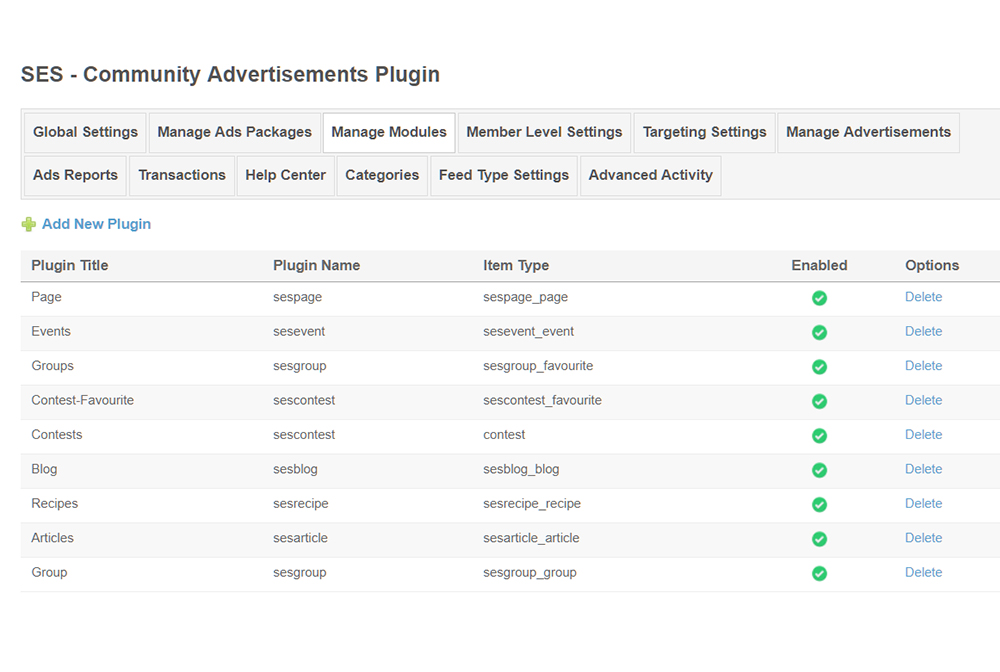Viewport: 1000px width, 672px height.
Task: Click the Articles enabled checkmark icon
Action: [819, 539]
